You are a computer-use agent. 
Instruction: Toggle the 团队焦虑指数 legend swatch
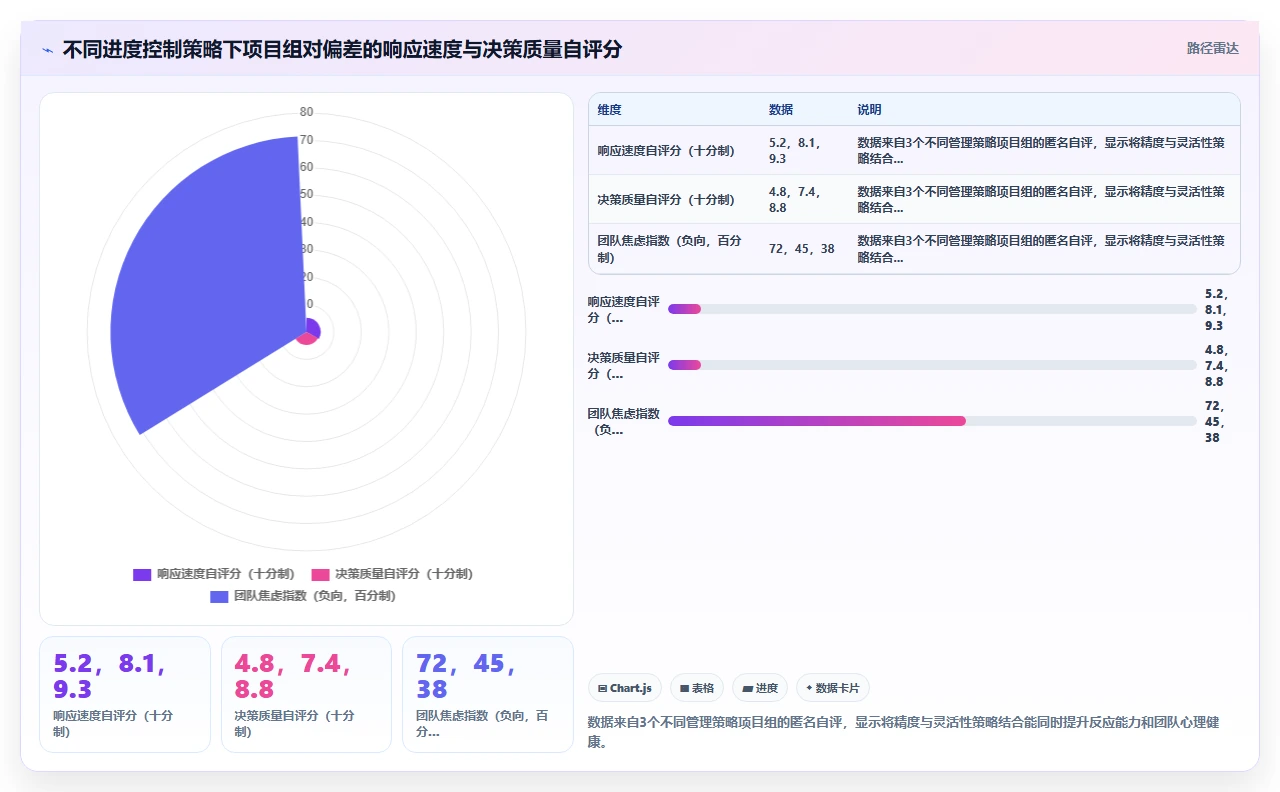(x=219, y=596)
